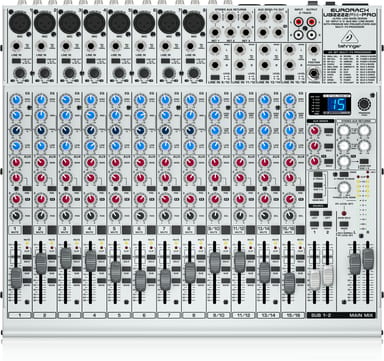
Task: Toggle the top button in the source selection box
Action: coord(318,174)
